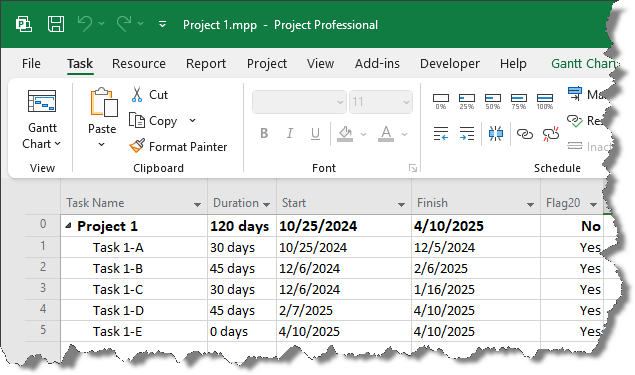Click the Gantt Chart view icon
This screenshot has height=375, width=635.
pyautogui.click(x=42, y=101)
